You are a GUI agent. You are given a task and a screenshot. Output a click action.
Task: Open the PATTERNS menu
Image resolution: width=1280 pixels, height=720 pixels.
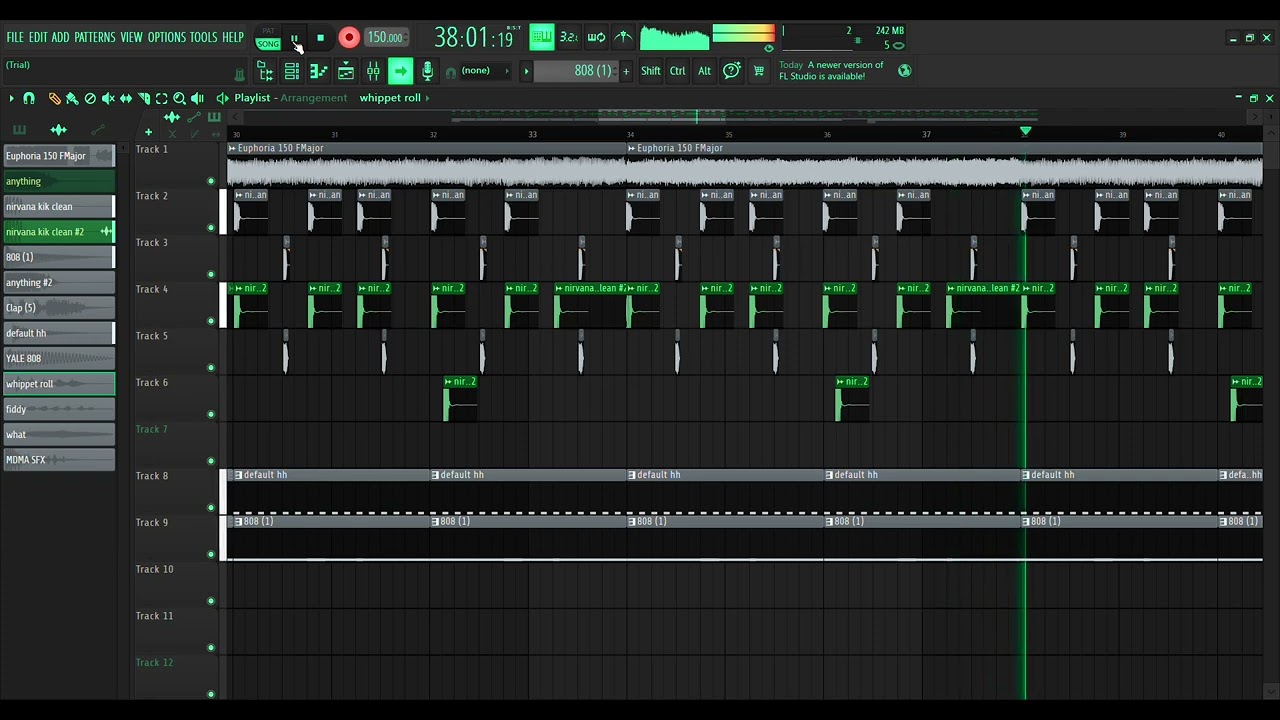(x=94, y=37)
